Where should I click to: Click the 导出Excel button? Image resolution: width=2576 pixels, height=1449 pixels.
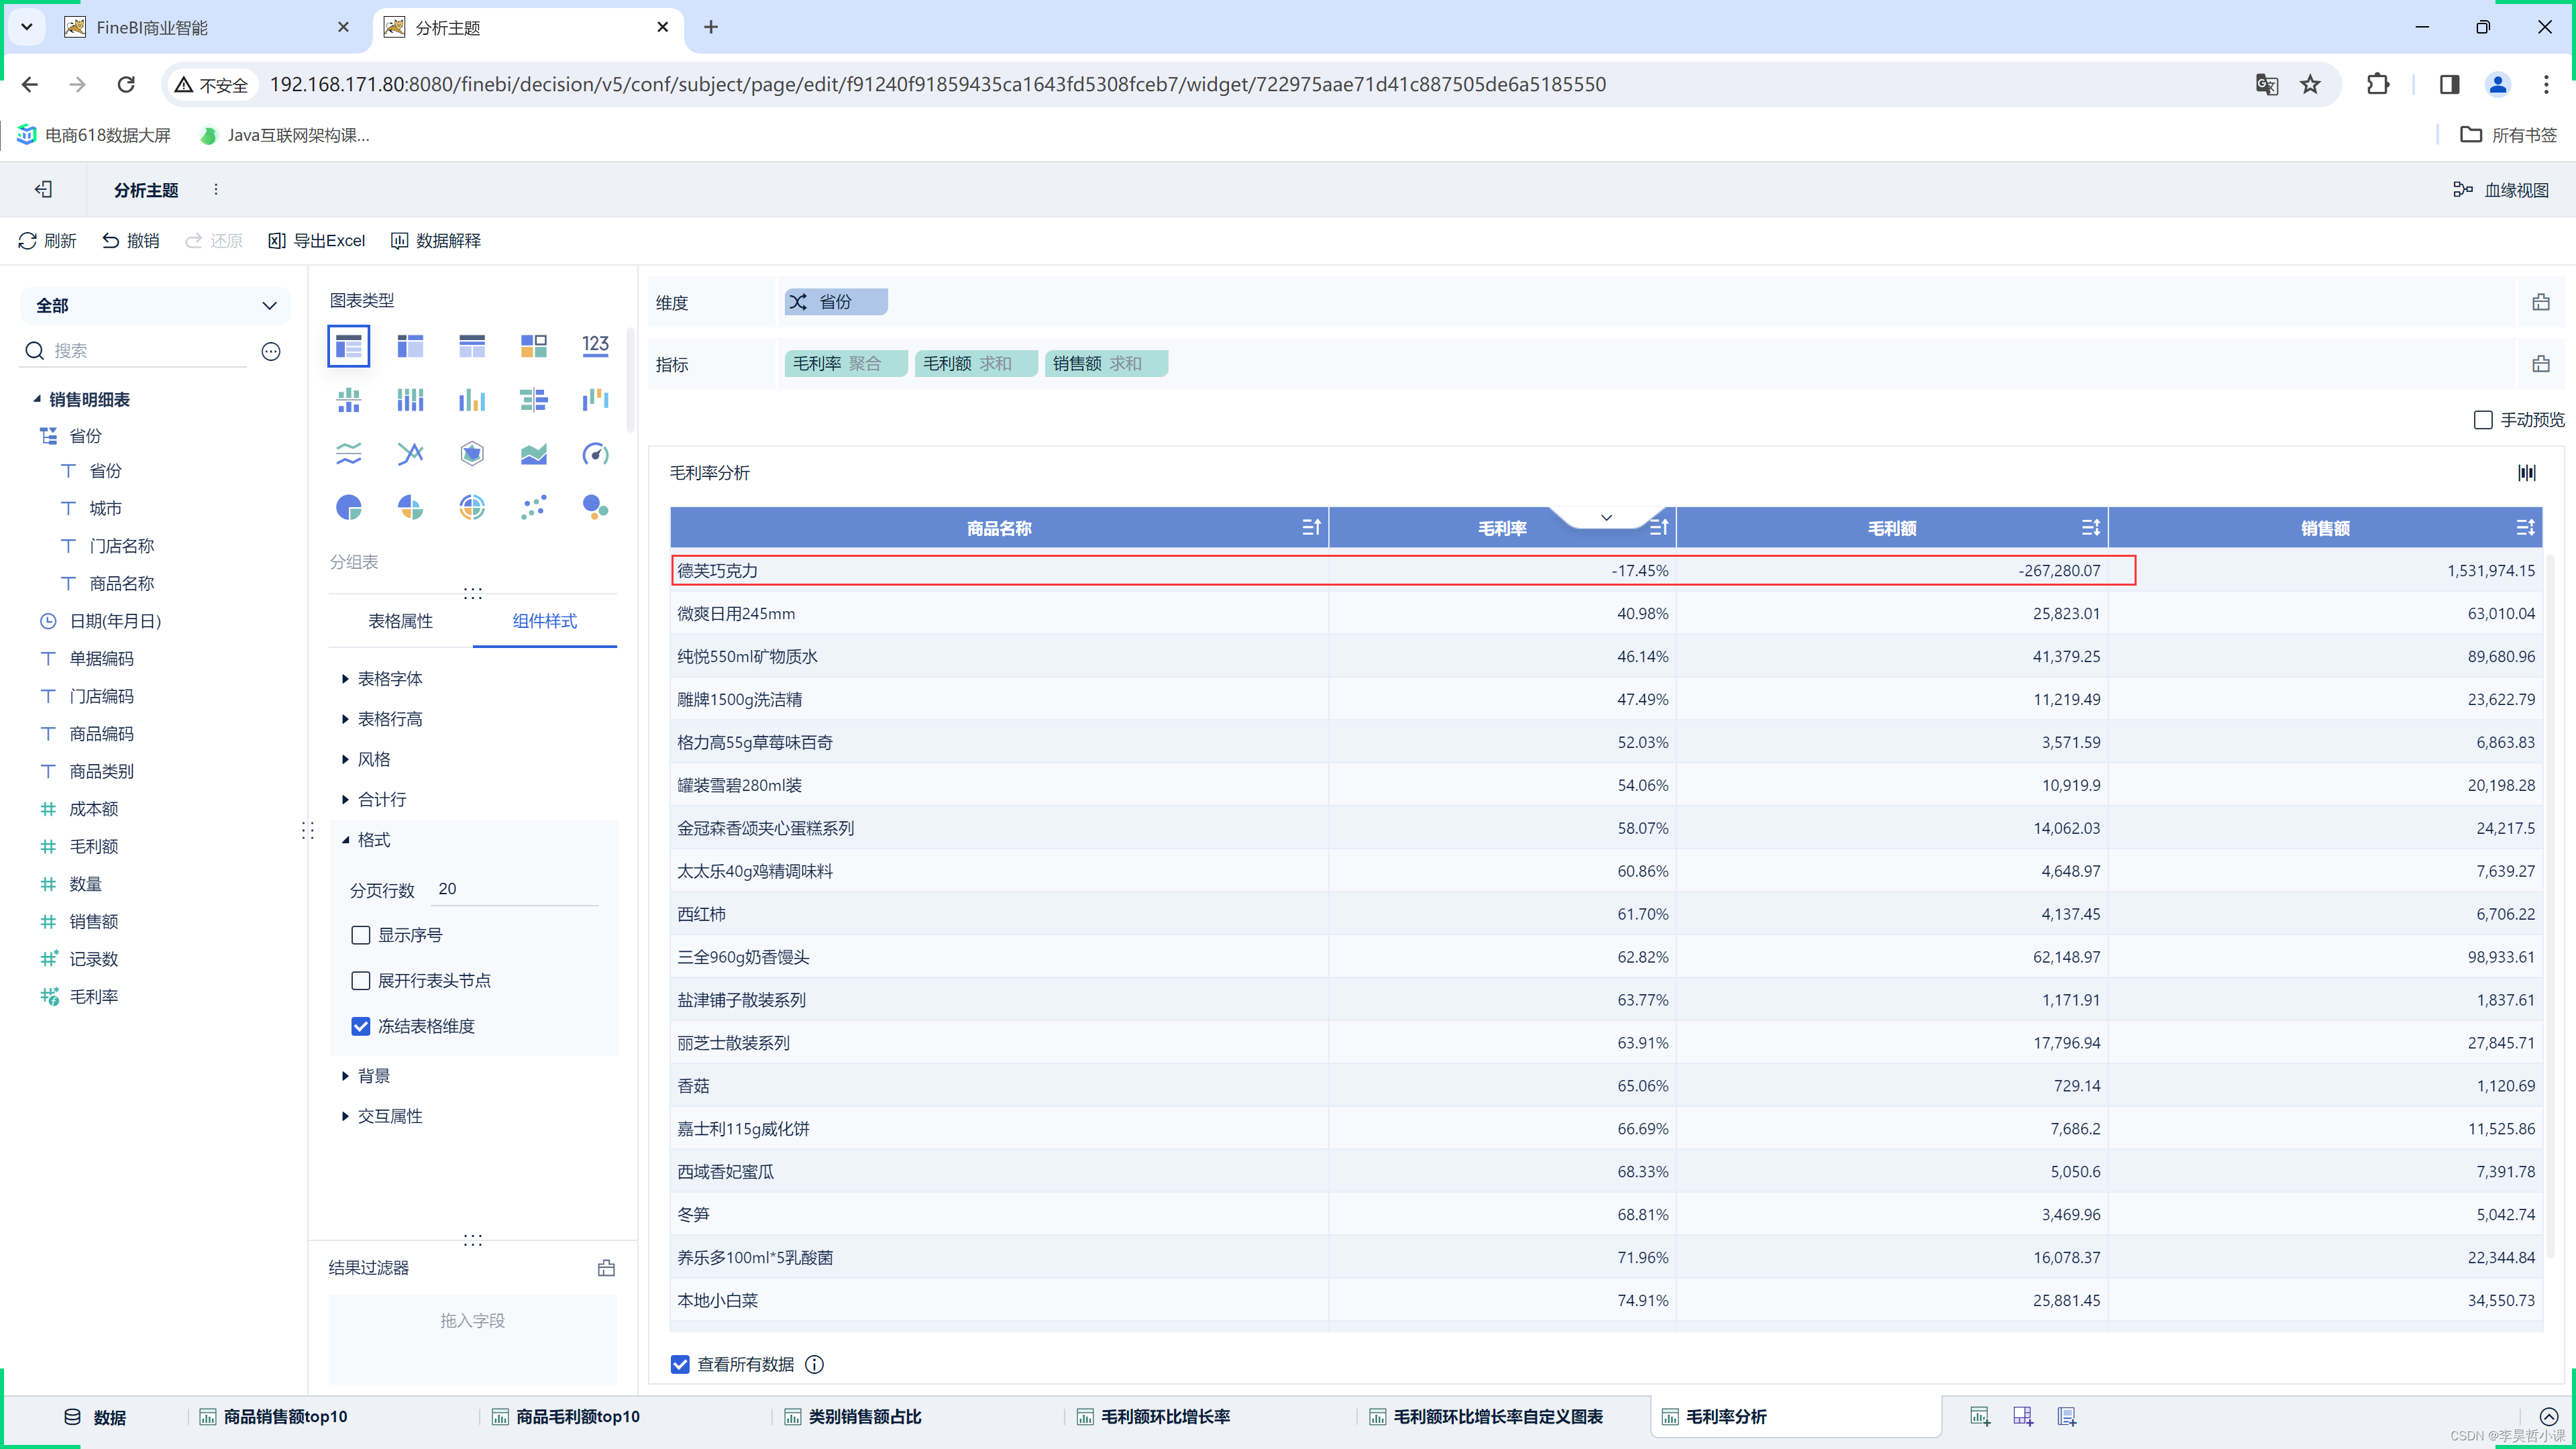click(317, 241)
